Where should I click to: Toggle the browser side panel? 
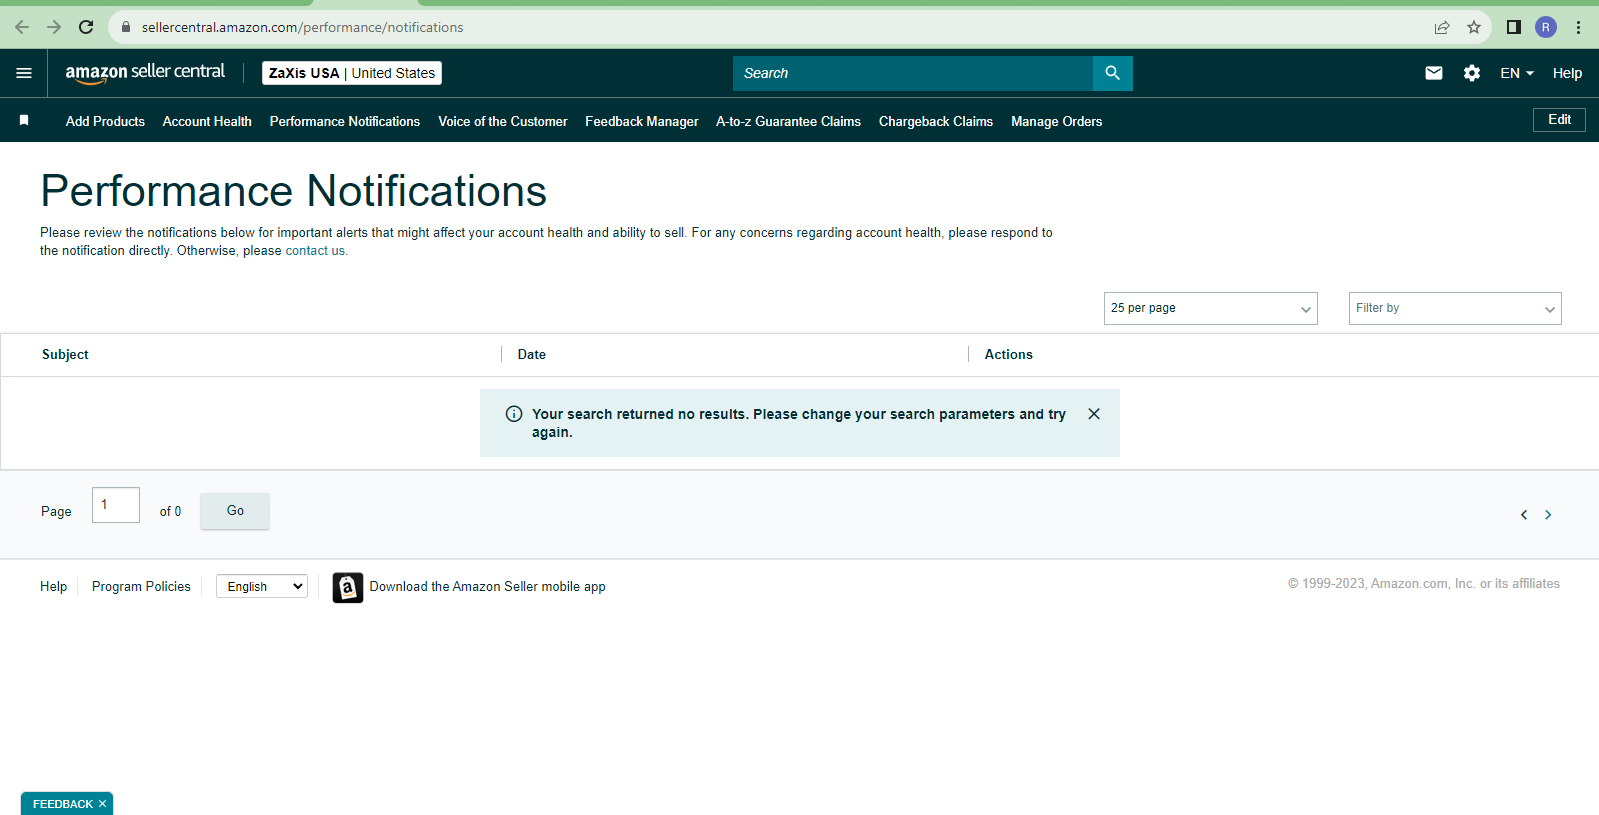(1514, 27)
